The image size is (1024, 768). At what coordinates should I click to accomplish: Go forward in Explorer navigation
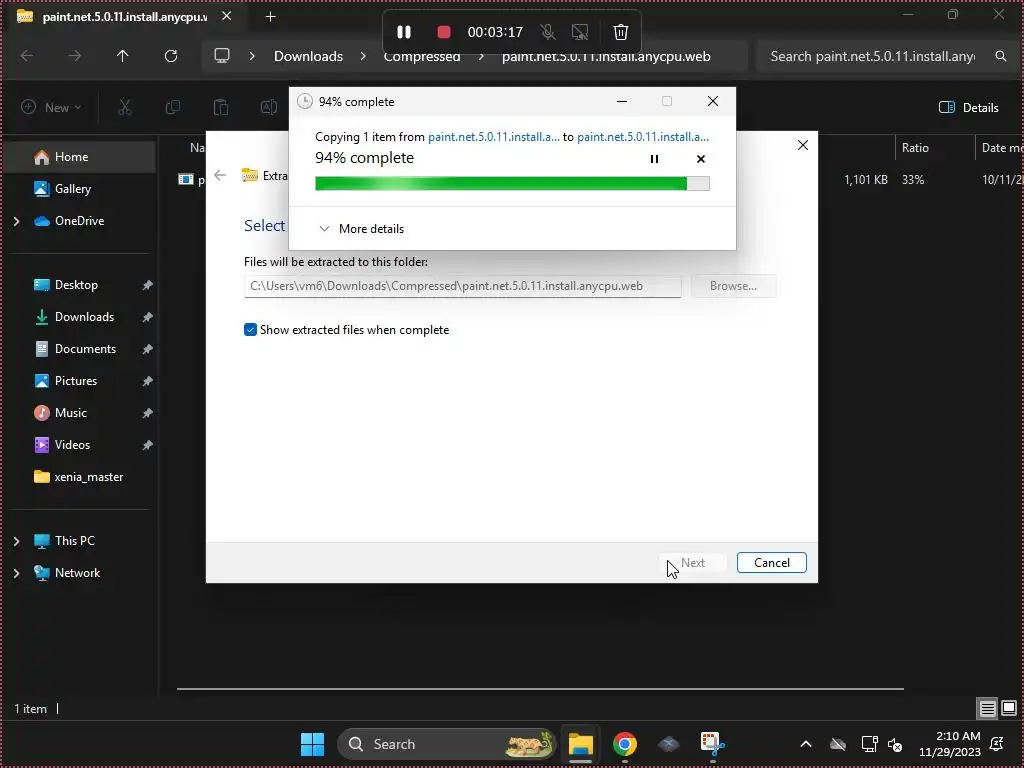(x=74, y=56)
